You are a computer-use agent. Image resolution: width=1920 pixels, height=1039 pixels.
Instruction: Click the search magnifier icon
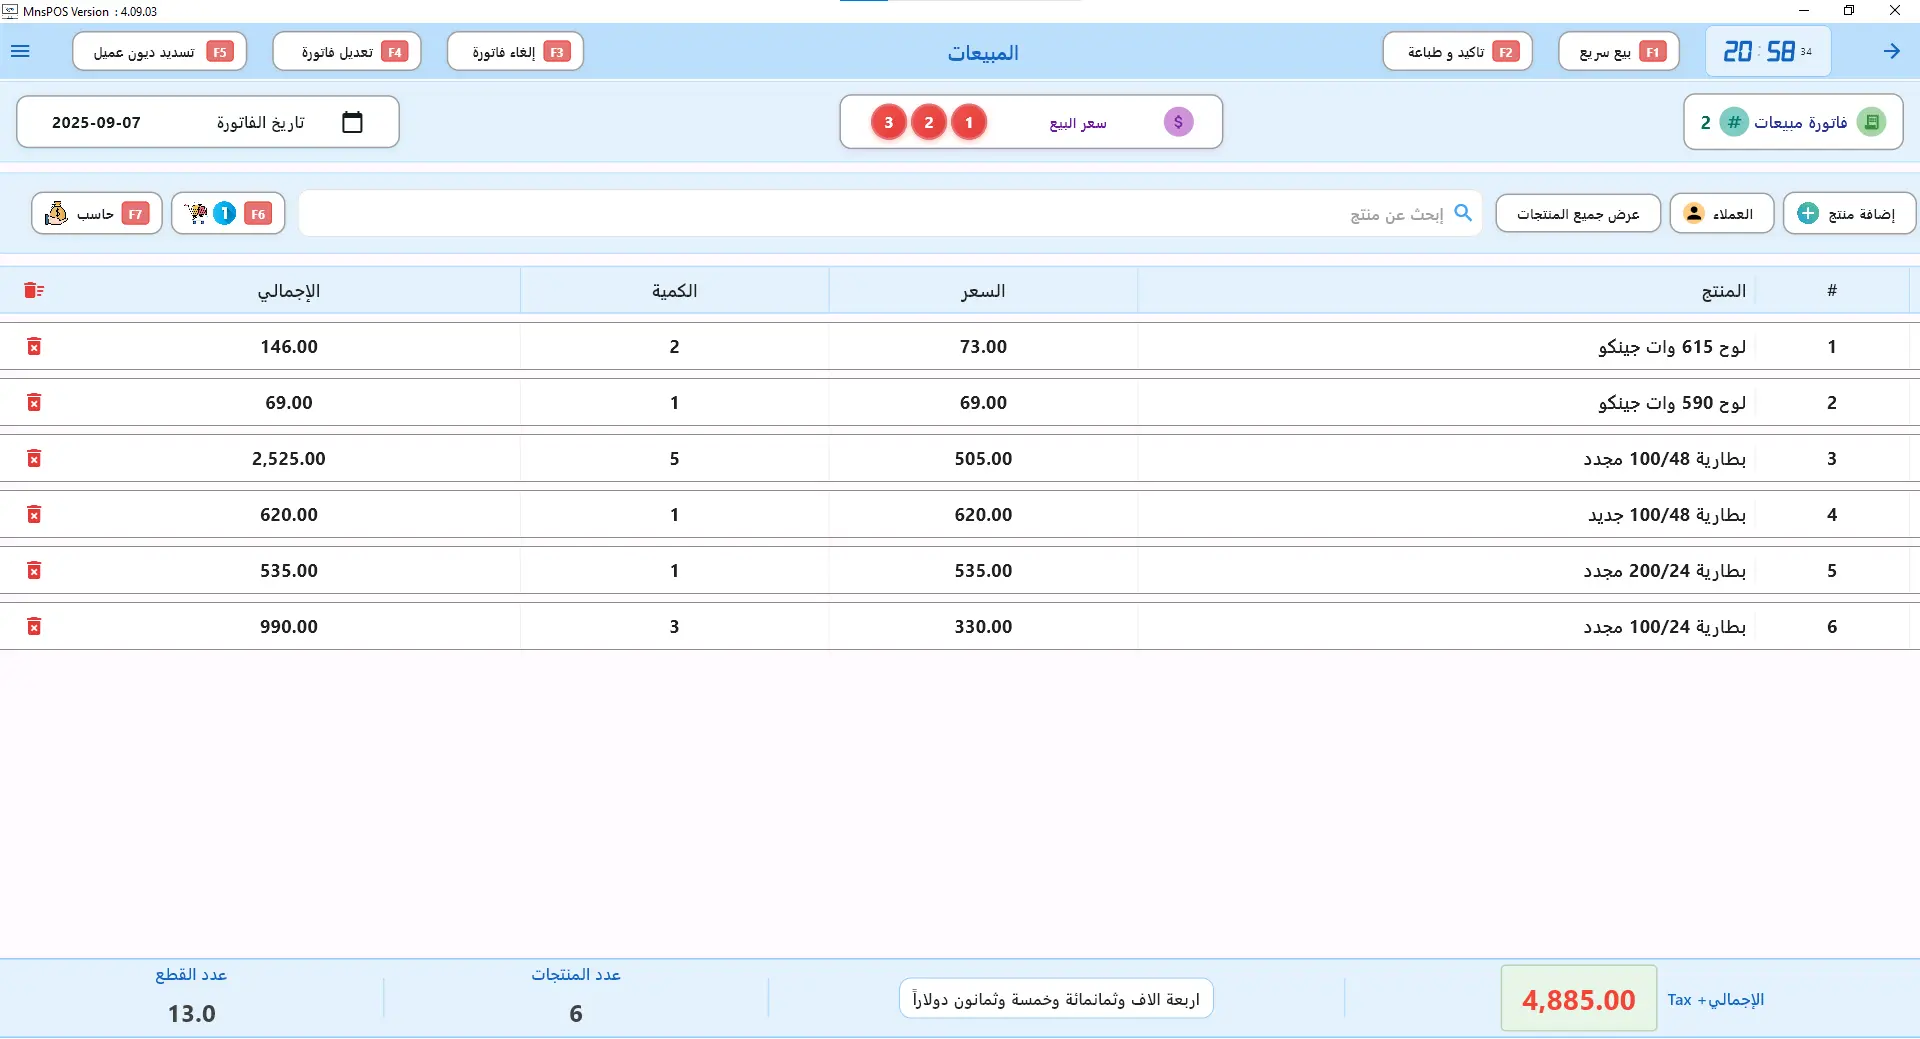pyautogui.click(x=1463, y=213)
